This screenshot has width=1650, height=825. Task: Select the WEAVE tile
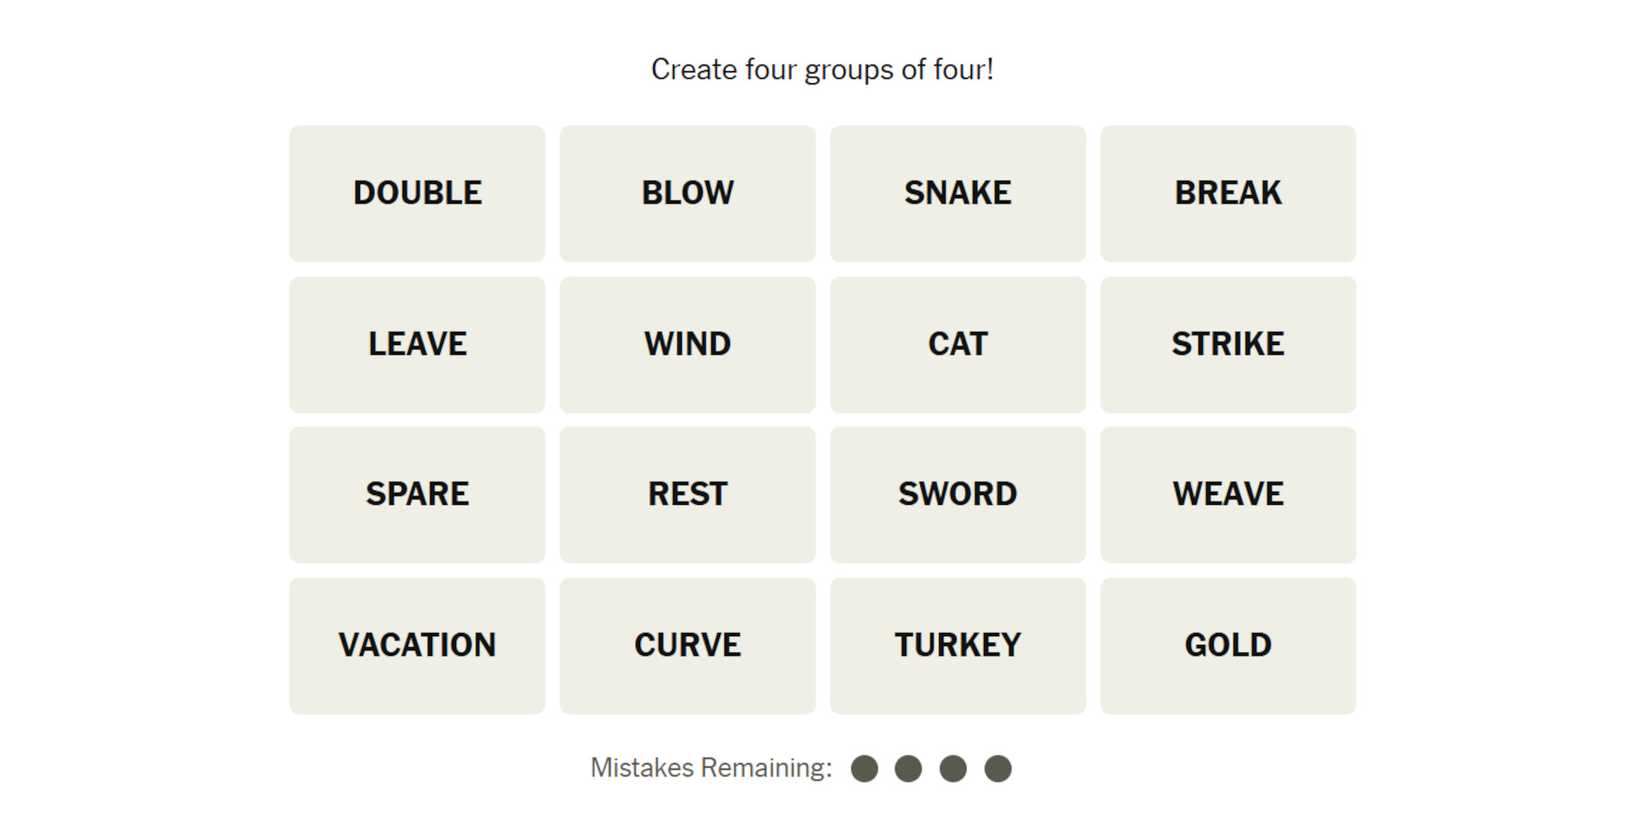pyautogui.click(x=1227, y=494)
